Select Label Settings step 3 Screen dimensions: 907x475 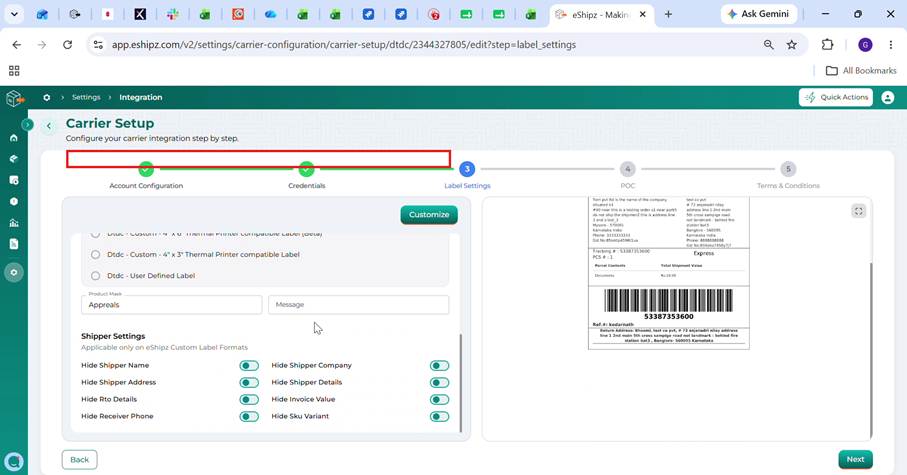[467, 169]
